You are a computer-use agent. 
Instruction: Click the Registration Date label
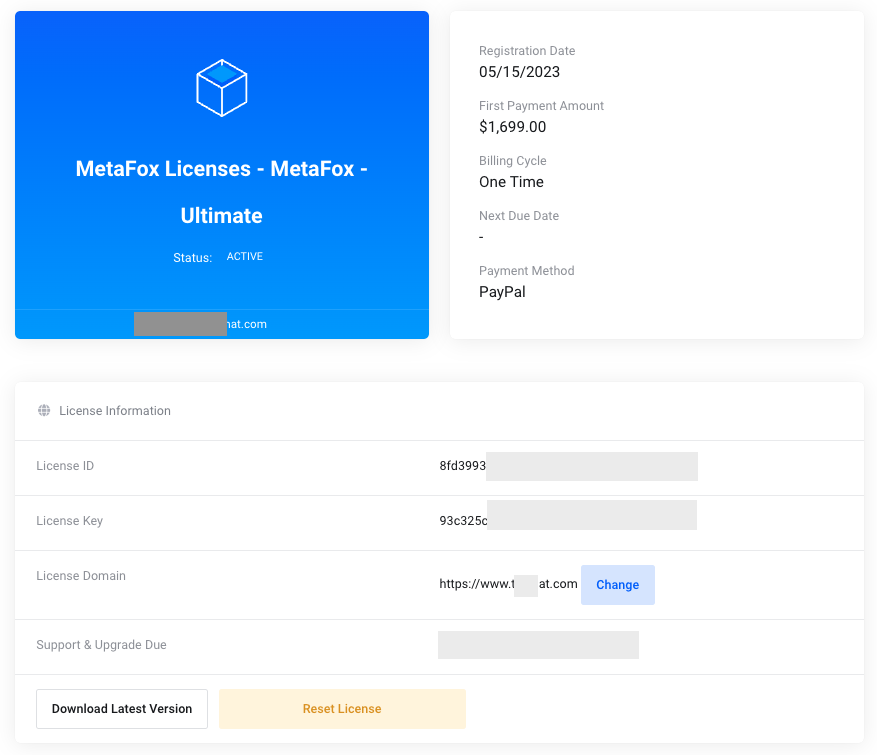click(x=527, y=51)
